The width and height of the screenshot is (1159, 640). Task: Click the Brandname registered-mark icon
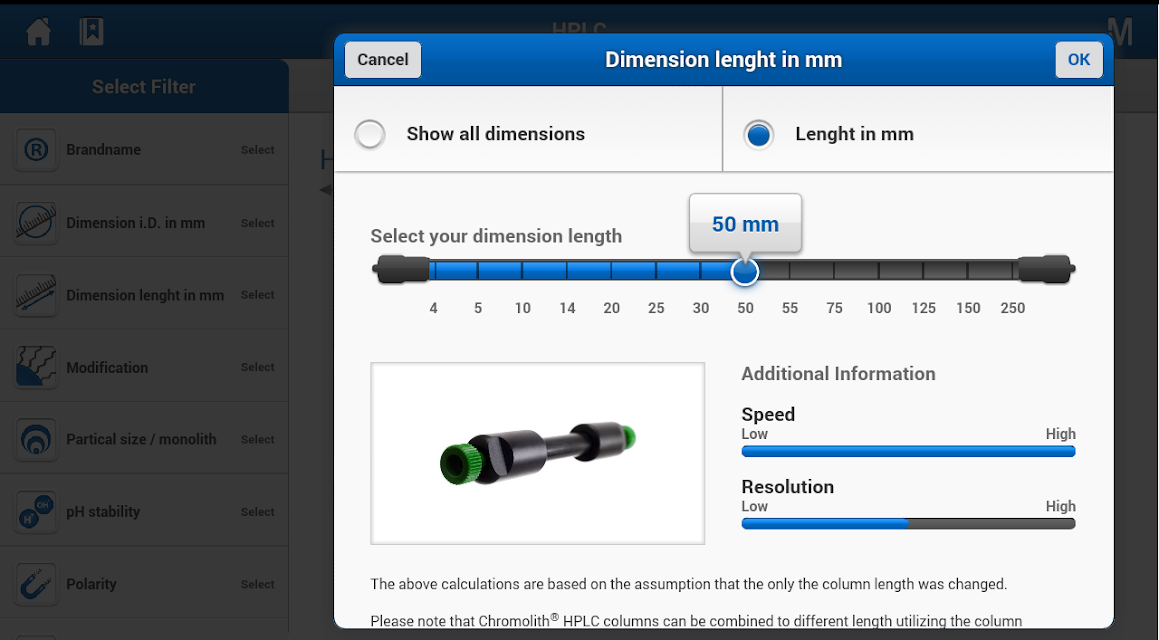(36, 150)
